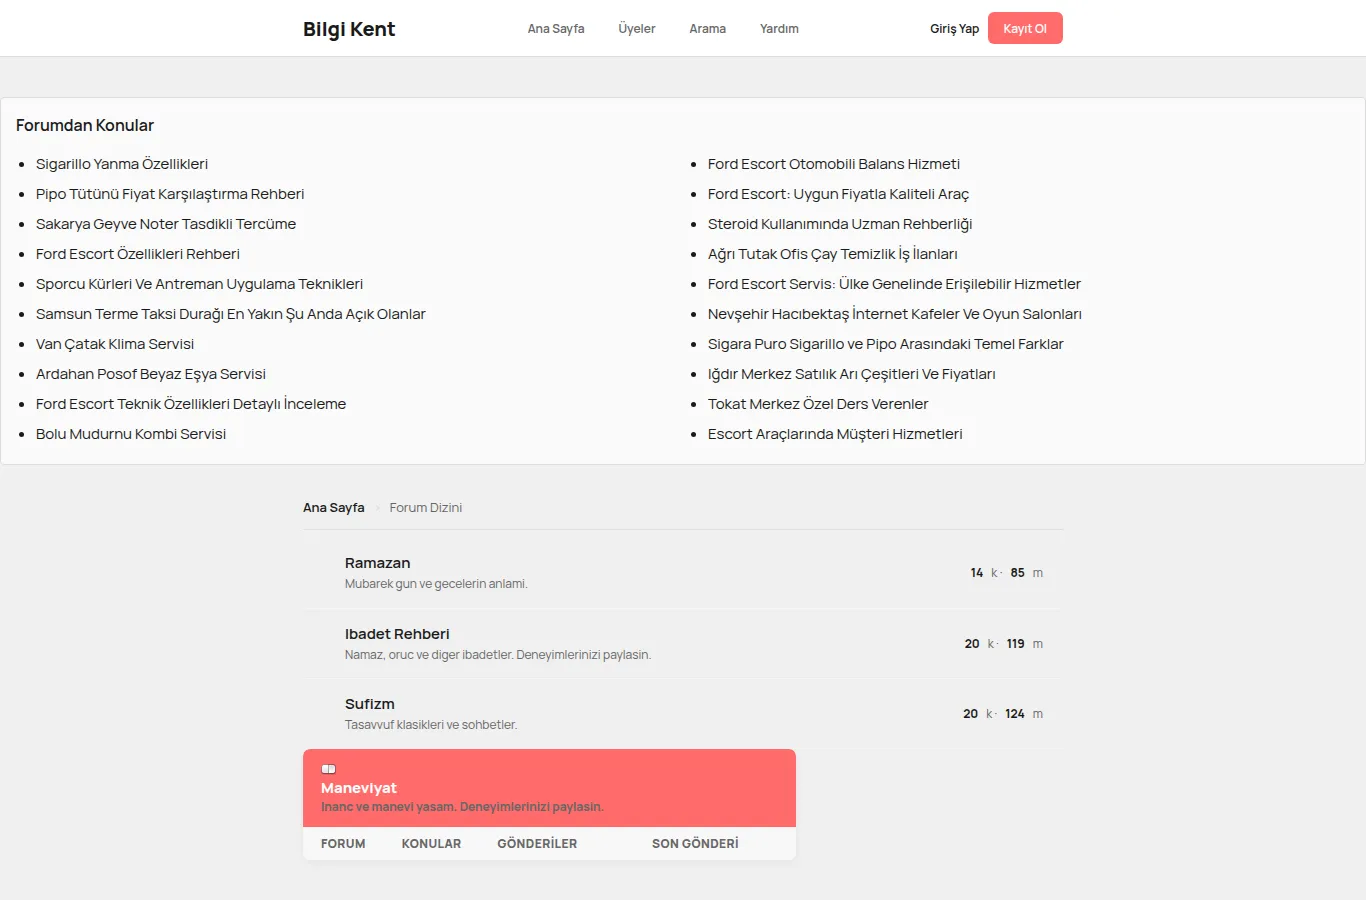Open the Maneviyat category heading
1366x900 pixels.
359,788
